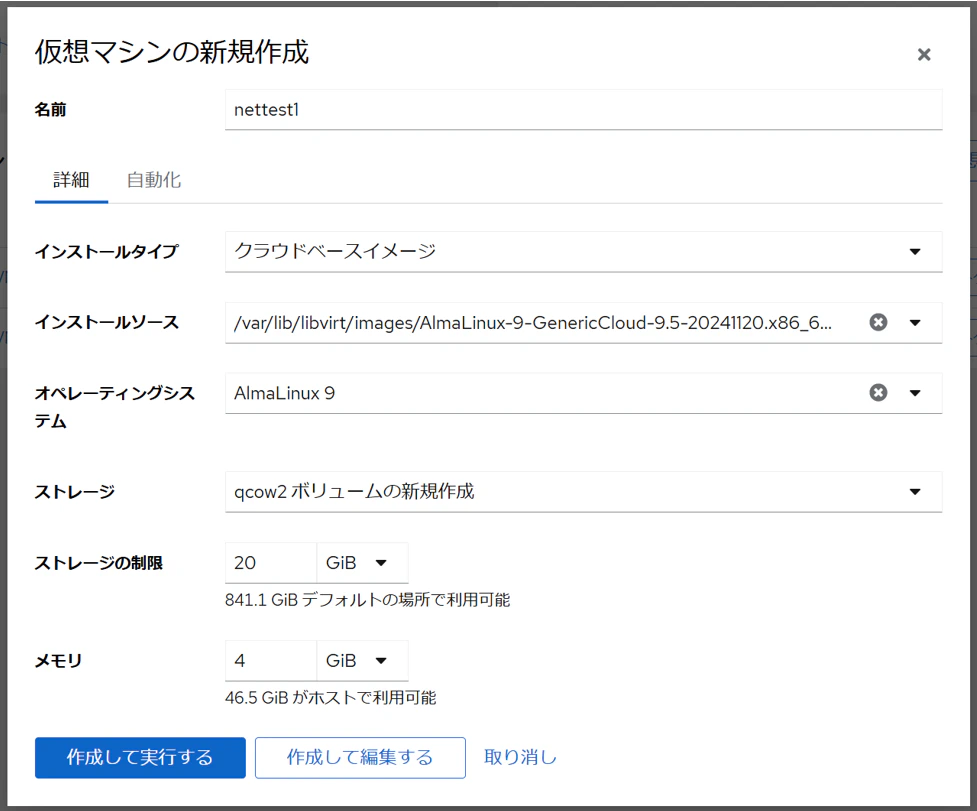Switch to the 自動化 tab

(x=154, y=180)
